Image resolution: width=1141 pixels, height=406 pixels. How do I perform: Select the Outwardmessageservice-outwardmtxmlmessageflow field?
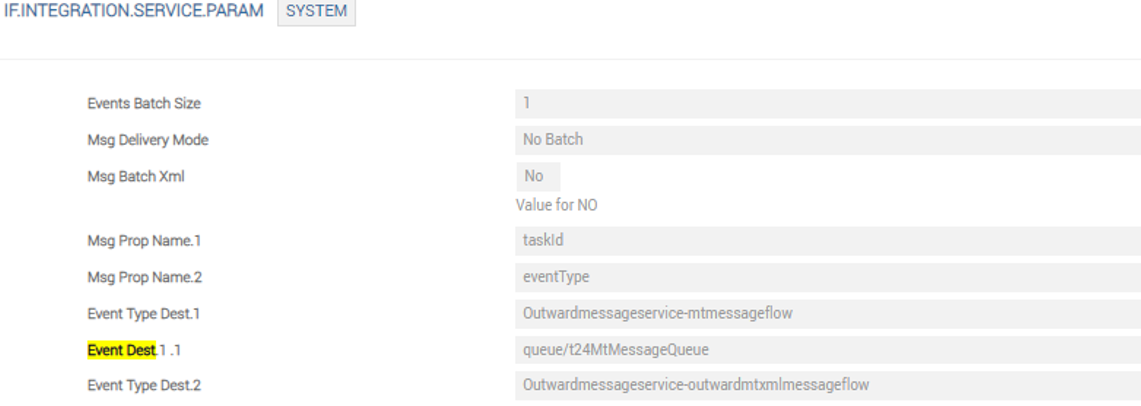[x=827, y=385]
